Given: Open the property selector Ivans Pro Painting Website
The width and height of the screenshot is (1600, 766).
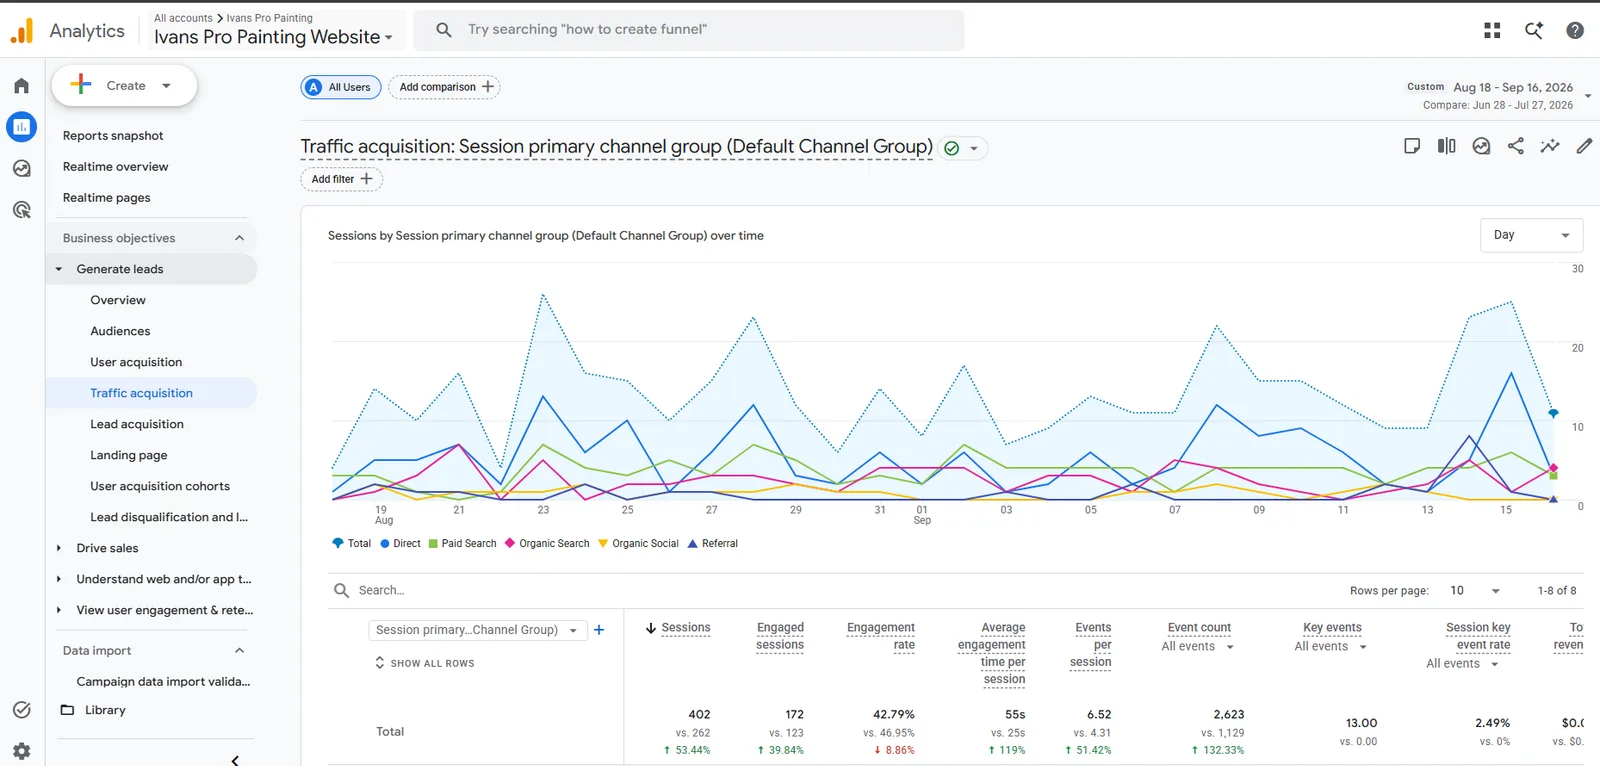Looking at the screenshot, I should (273, 37).
